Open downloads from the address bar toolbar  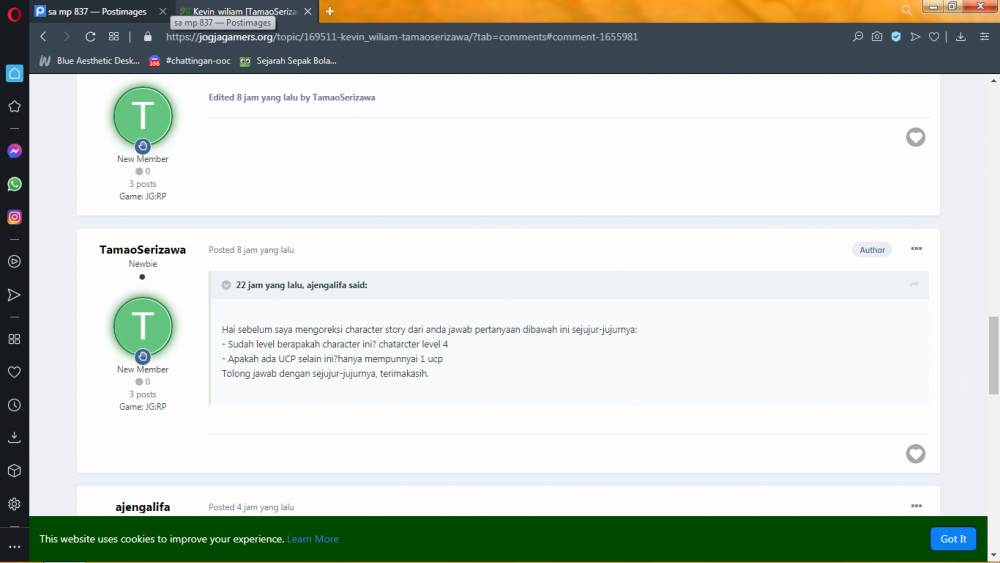pos(960,37)
